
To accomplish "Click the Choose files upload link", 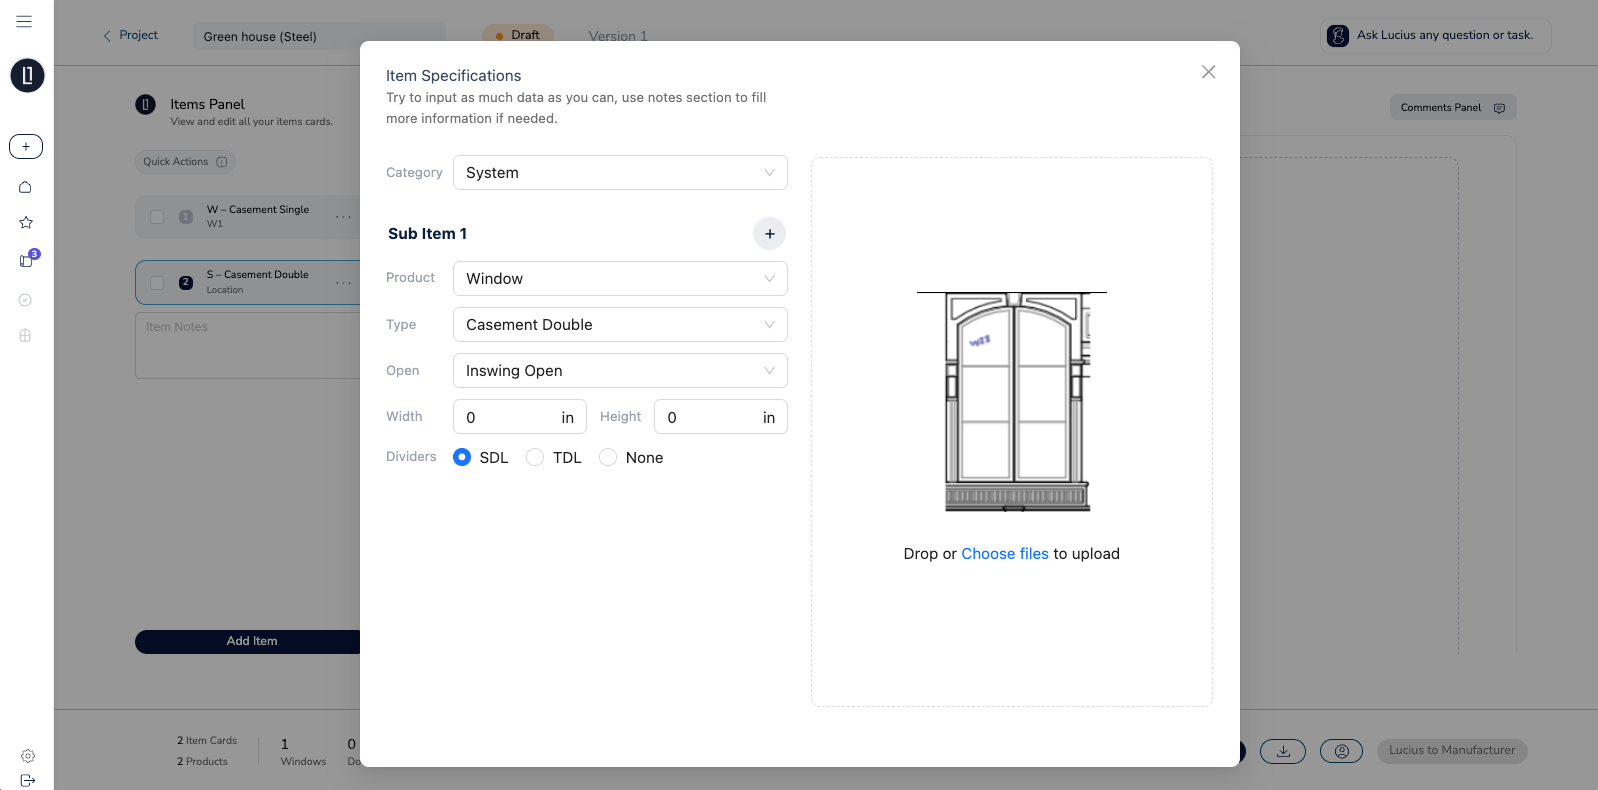I will pos(1004,554).
